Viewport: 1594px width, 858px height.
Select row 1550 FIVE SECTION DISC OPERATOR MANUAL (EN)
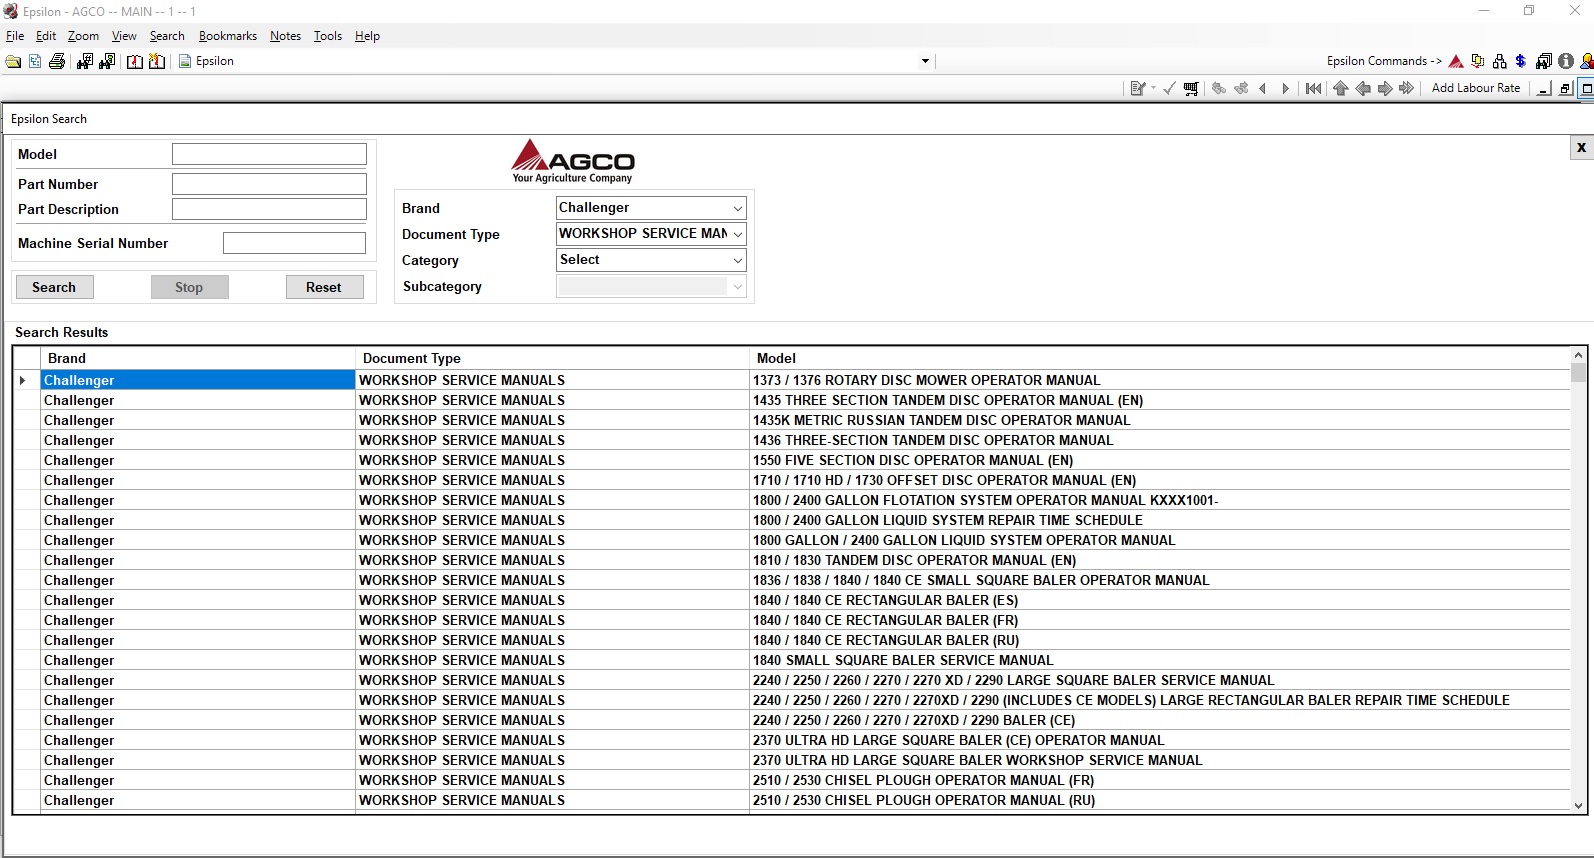791,460
